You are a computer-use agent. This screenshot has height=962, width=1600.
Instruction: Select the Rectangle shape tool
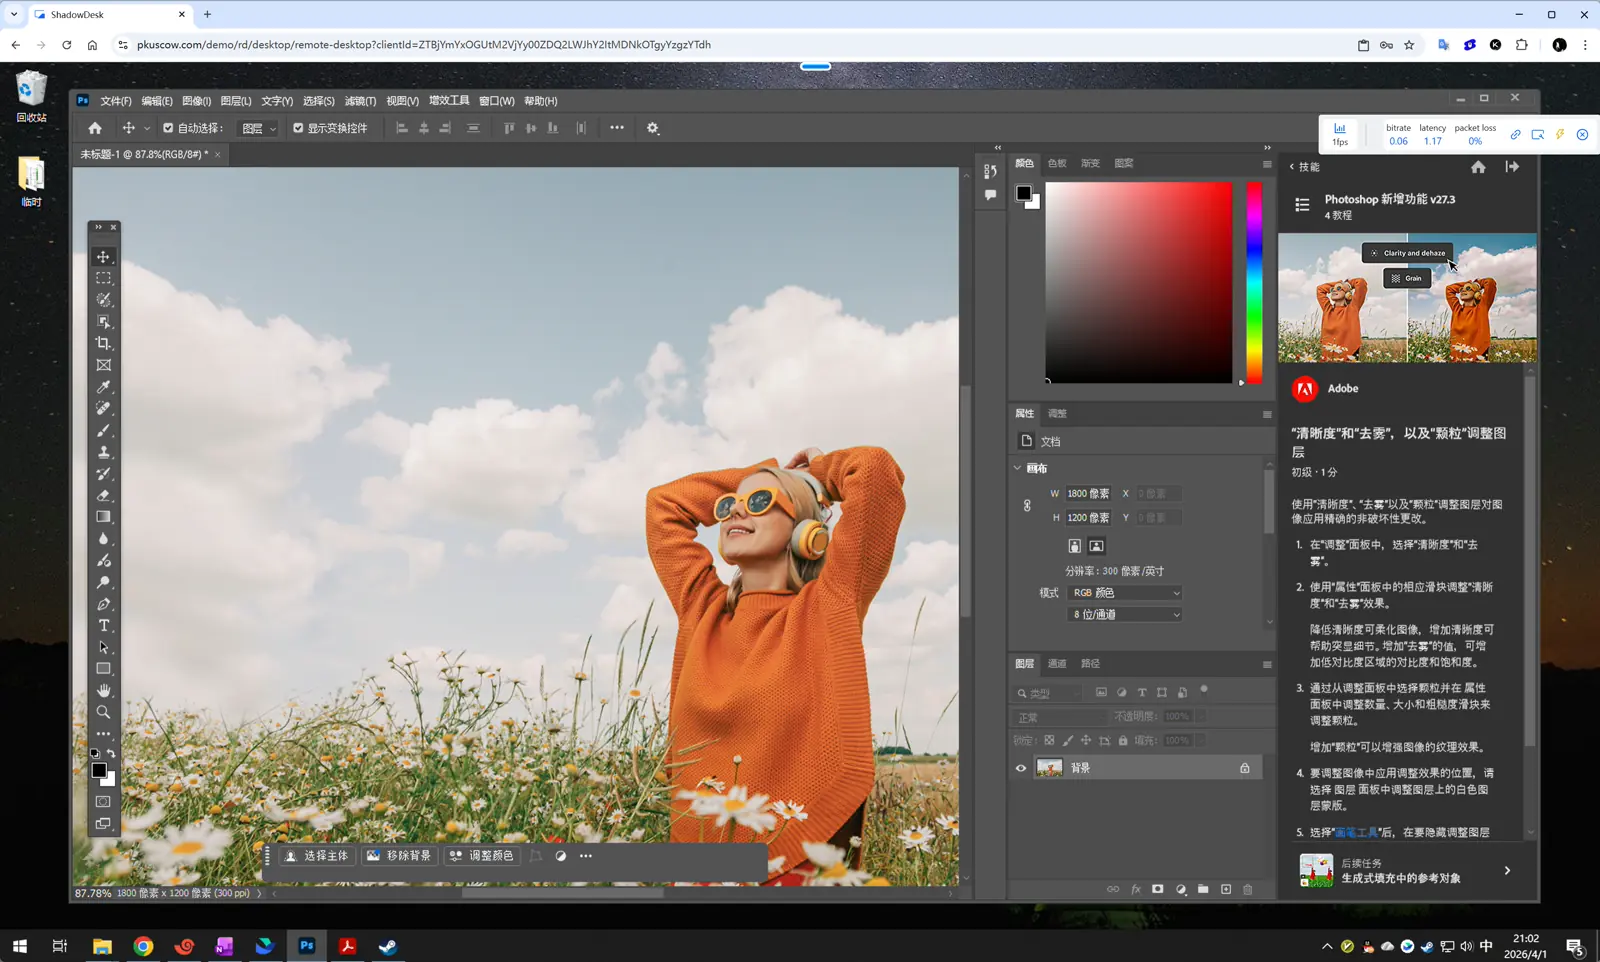[103, 669]
